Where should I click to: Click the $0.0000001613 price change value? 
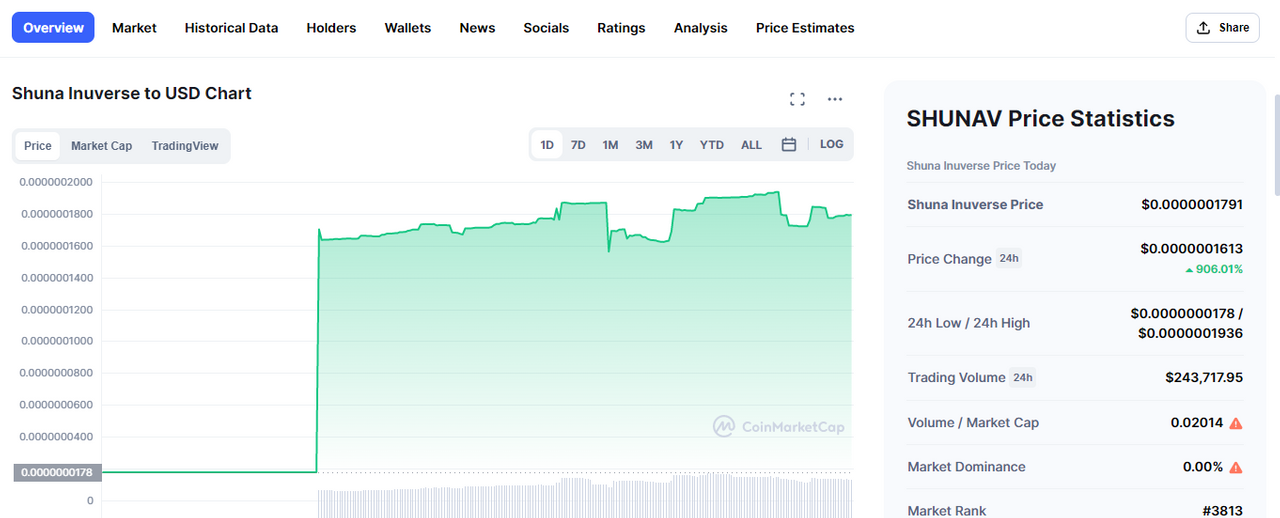click(x=1192, y=248)
